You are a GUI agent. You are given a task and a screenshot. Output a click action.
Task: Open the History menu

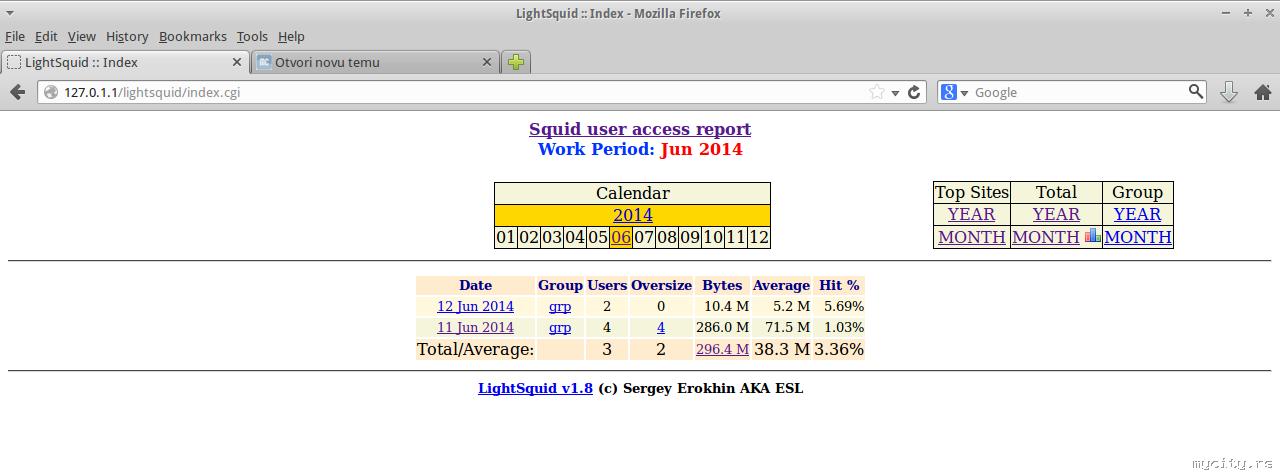[127, 36]
